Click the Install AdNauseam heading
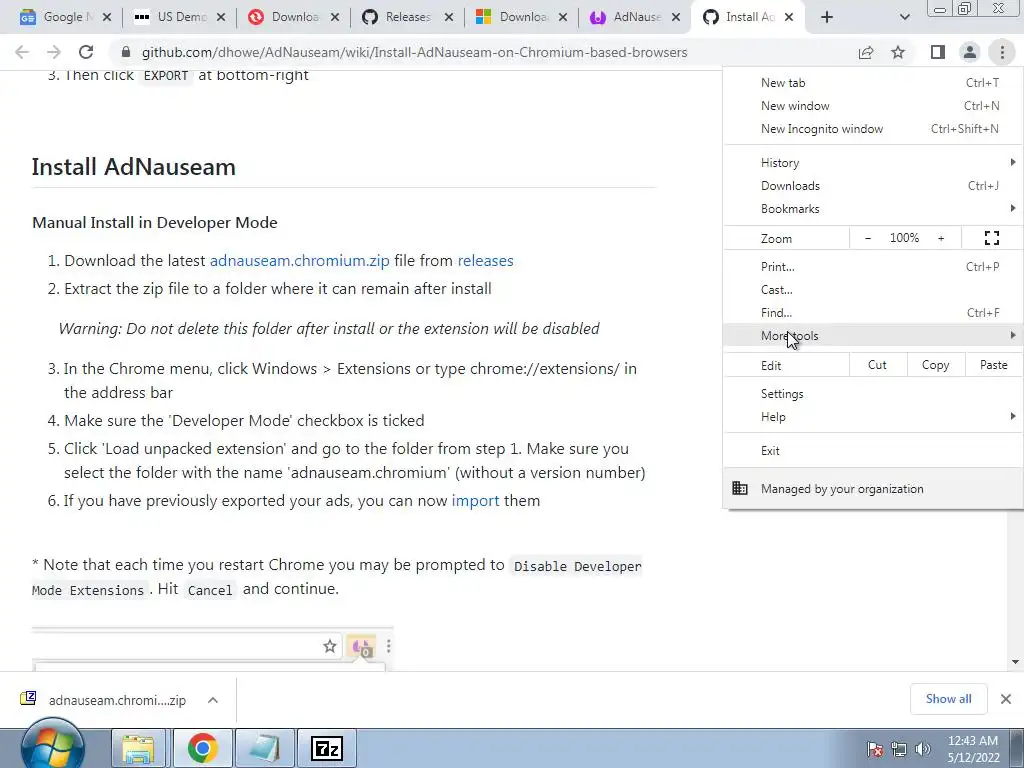Viewport: 1024px width, 768px height. 133,167
